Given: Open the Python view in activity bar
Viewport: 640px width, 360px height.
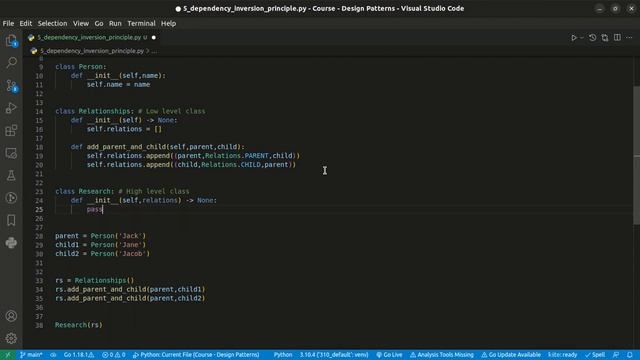Looking at the screenshot, I should (x=11, y=243).
